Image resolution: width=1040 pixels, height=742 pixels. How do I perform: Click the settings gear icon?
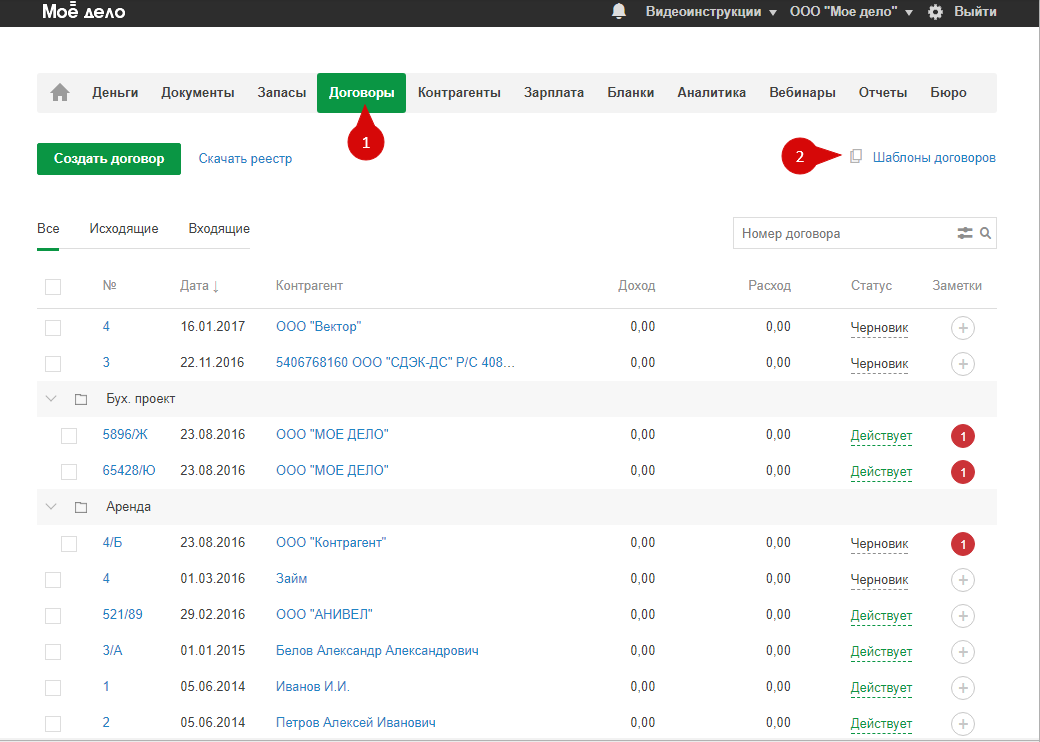936,12
